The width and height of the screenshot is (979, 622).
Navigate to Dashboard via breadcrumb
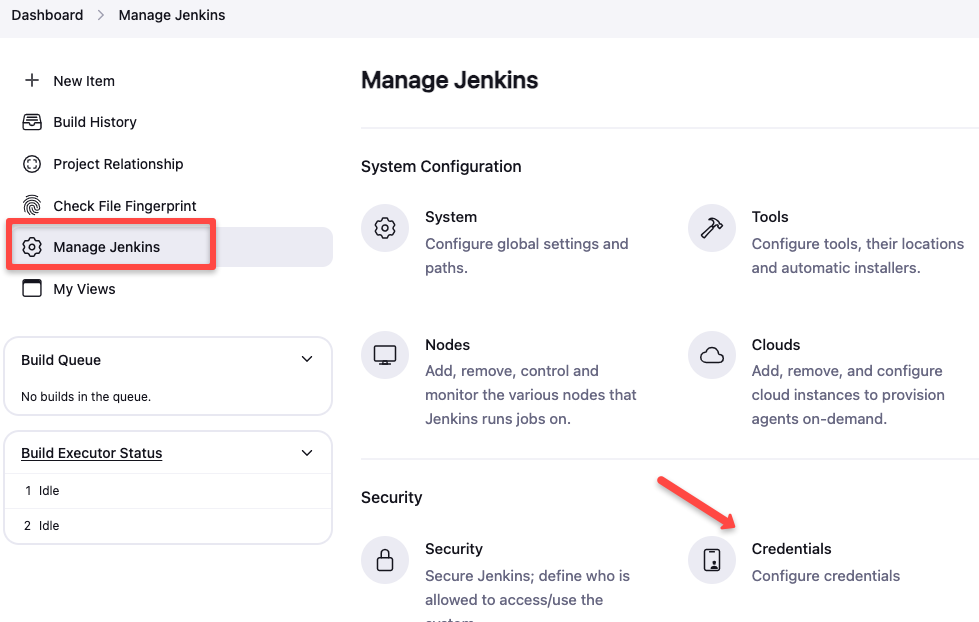[x=46, y=15]
